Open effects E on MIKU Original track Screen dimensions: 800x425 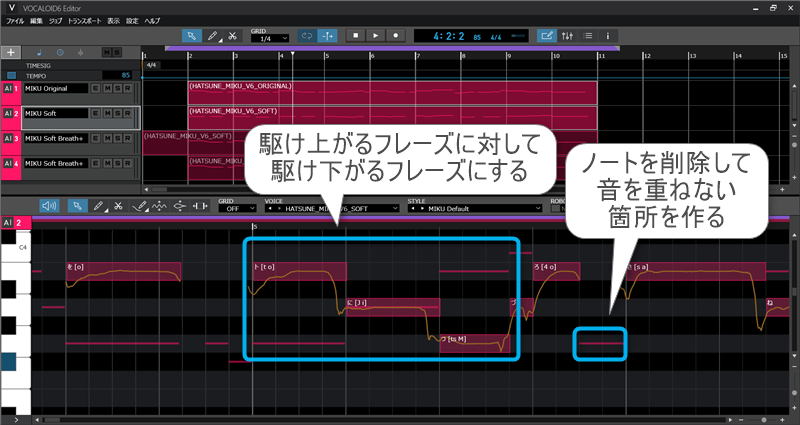pos(95,88)
